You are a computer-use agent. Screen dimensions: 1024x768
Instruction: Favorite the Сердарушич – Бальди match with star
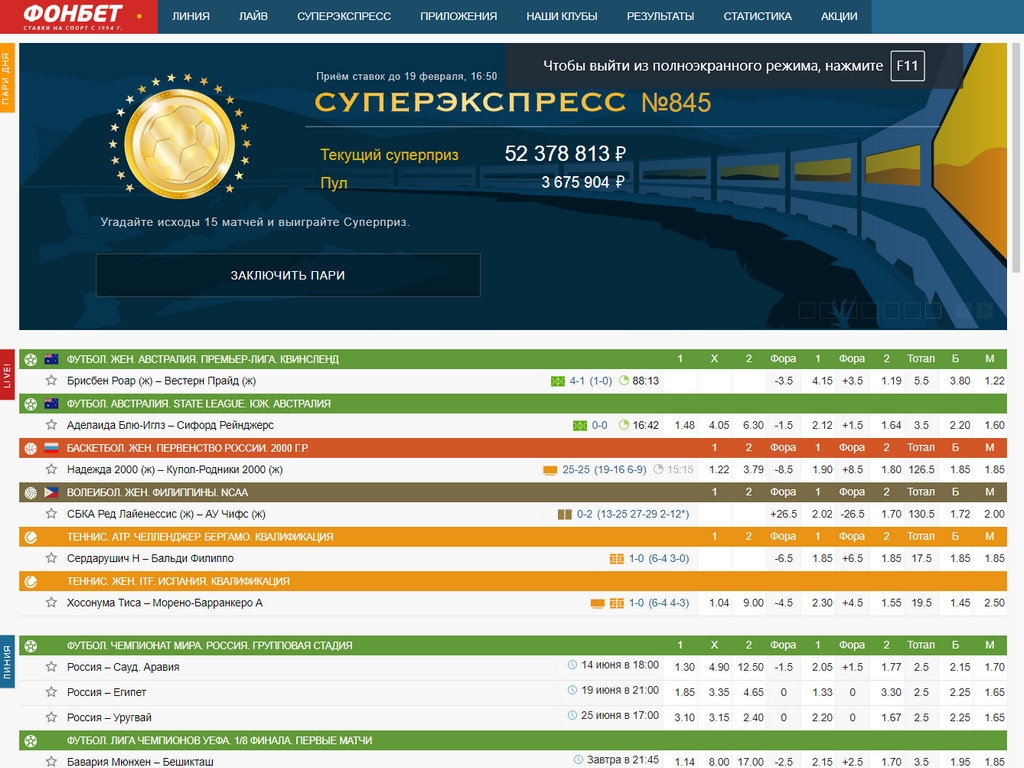coord(51,558)
